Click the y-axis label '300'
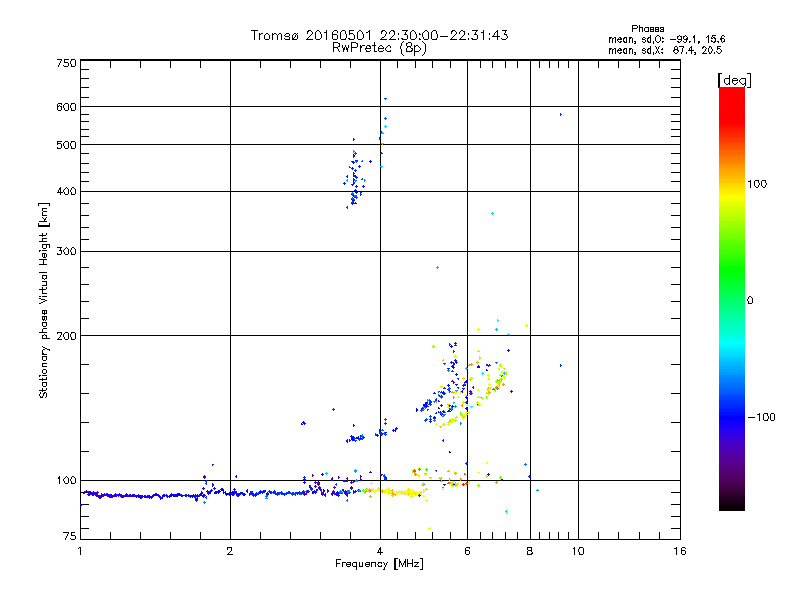The height and width of the screenshot is (600, 800). click(x=66, y=252)
